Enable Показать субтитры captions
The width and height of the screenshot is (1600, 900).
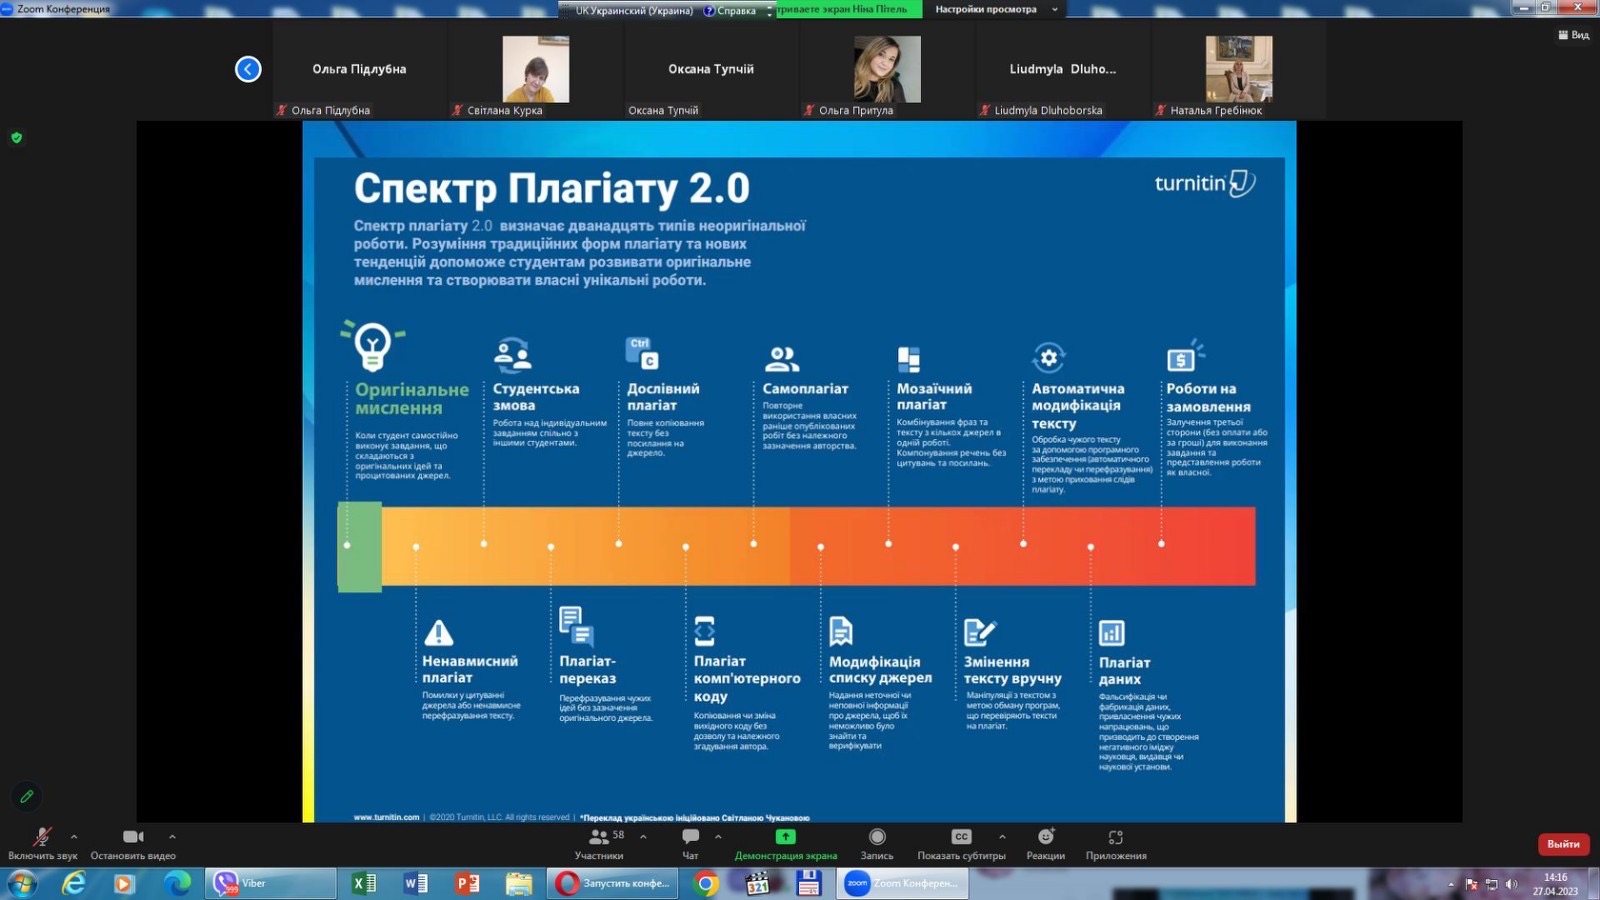click(961, 844)
